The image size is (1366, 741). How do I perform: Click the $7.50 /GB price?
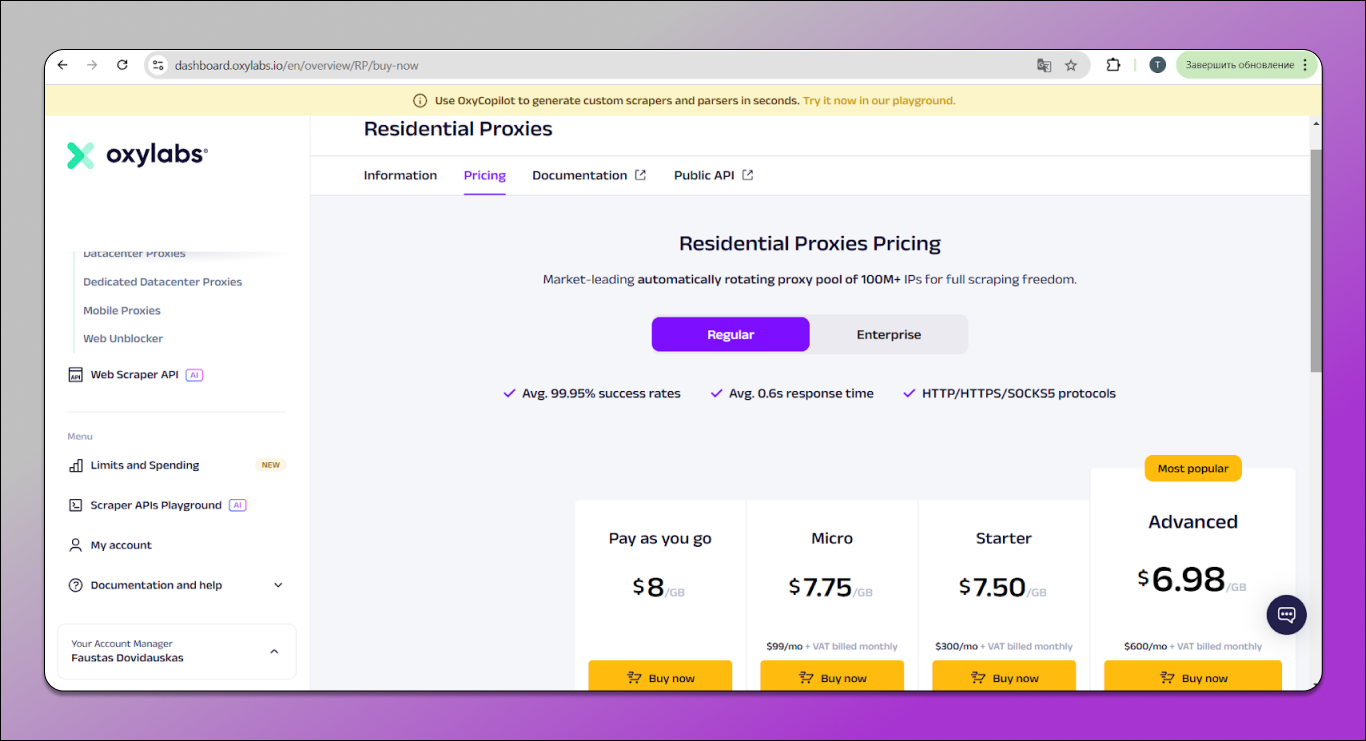1003,587
